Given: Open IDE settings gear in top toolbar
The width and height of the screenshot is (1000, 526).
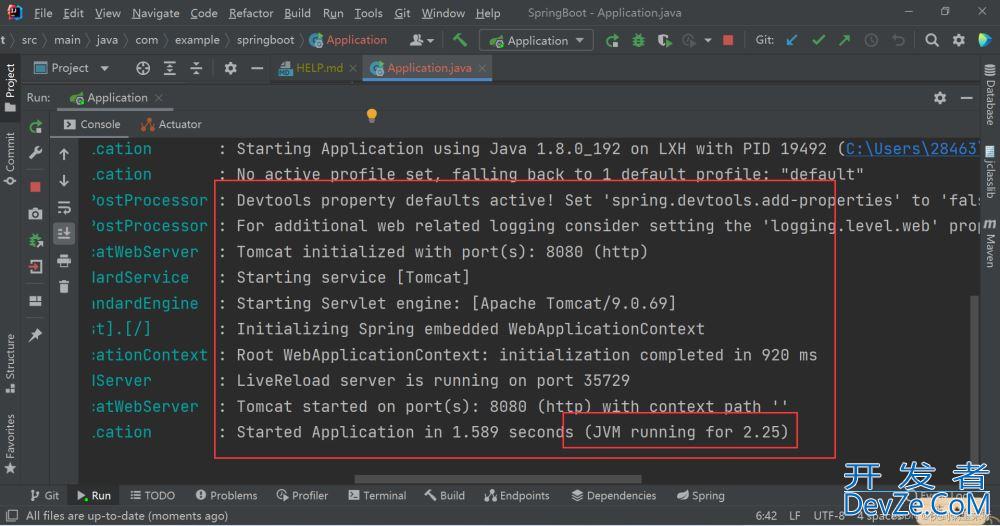Looking at the screenshot, I should click(959, 41).
